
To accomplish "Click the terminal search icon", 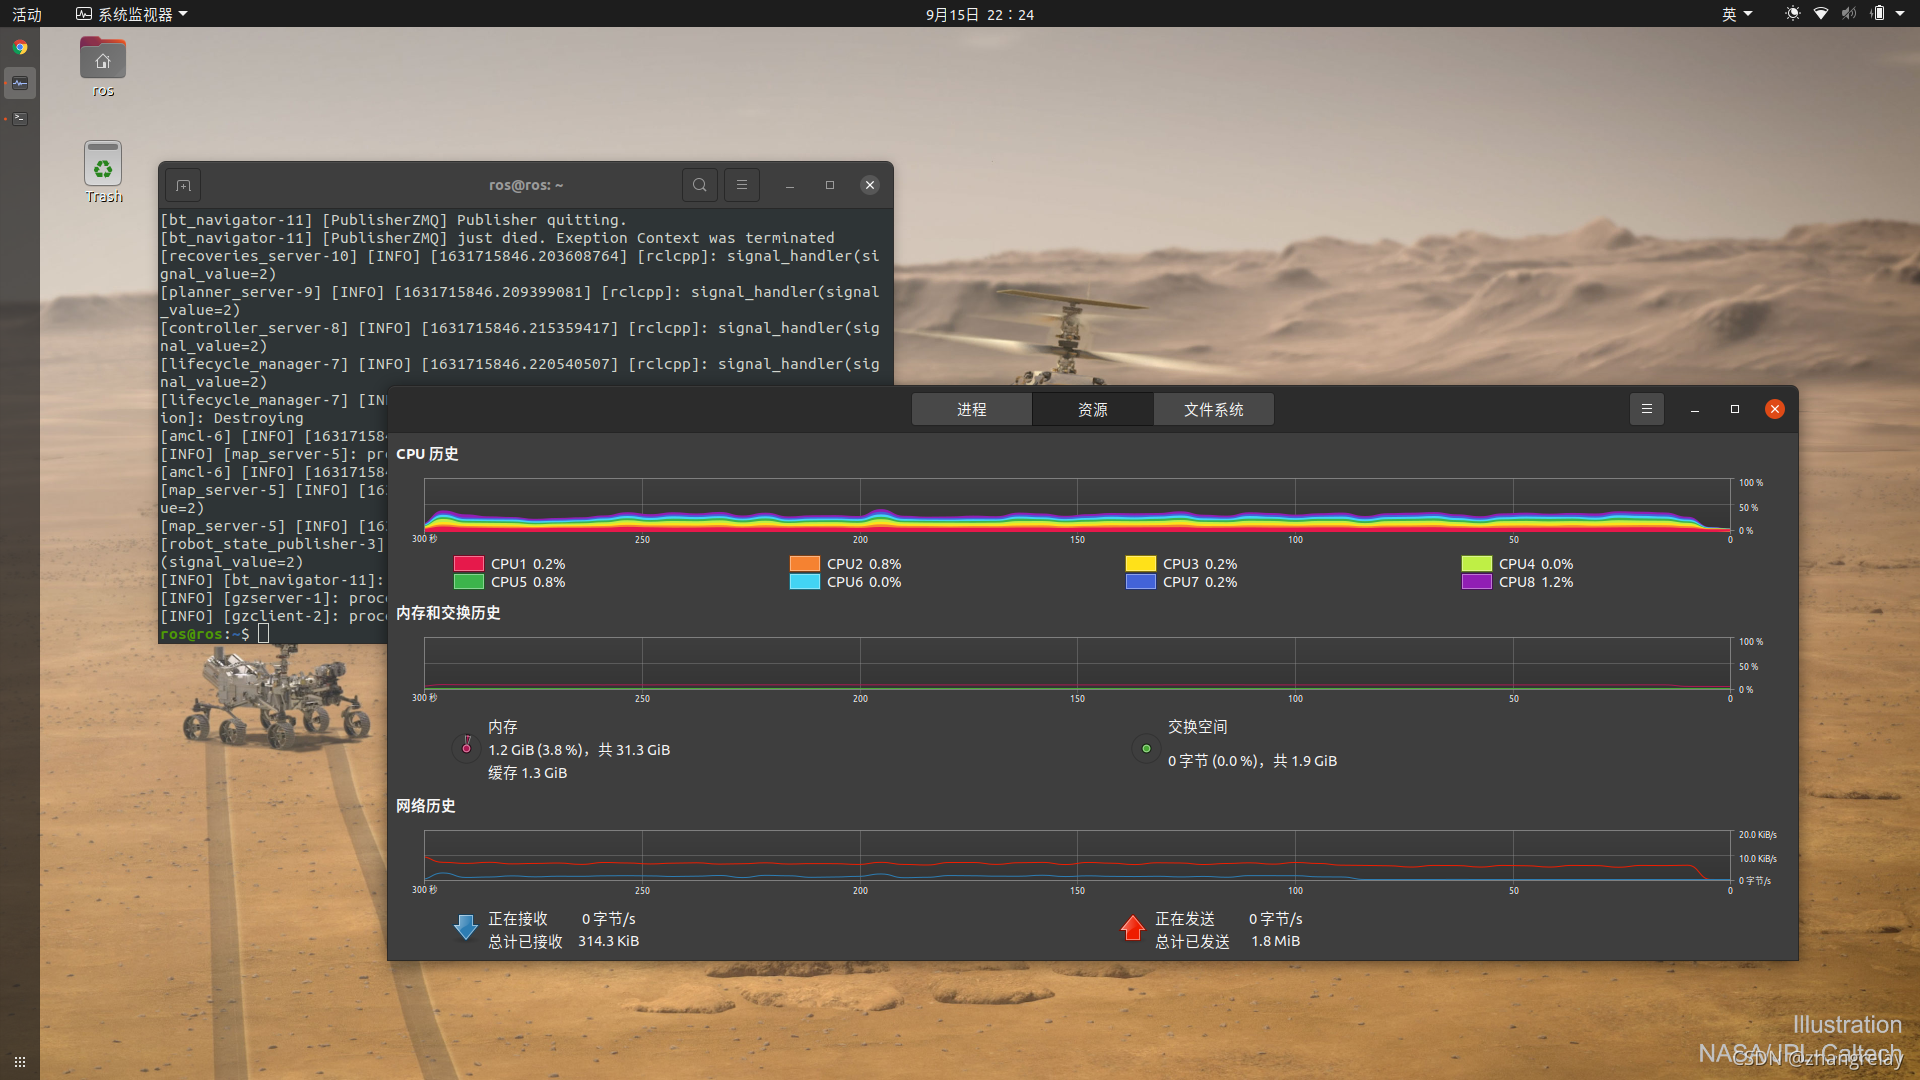I will click(x=700, y=185).
